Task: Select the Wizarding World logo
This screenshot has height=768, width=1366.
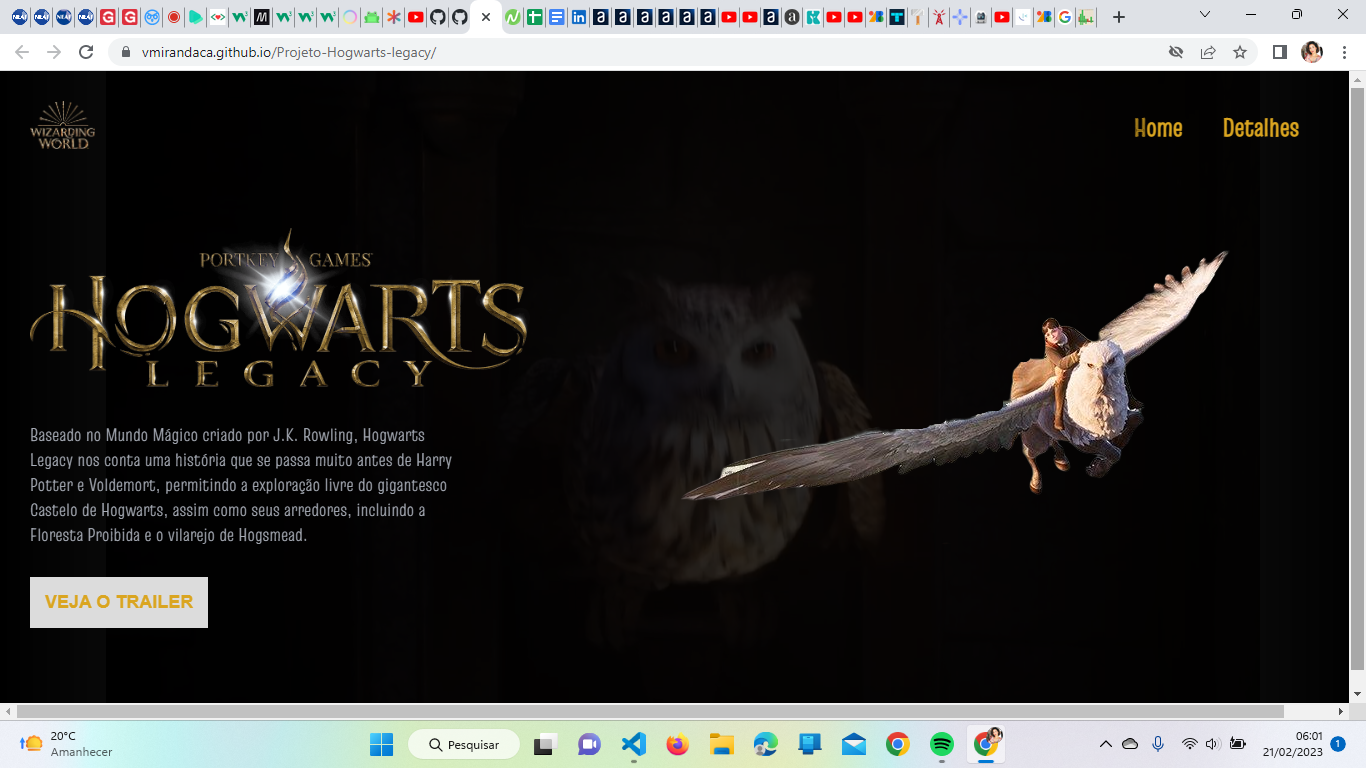Action: coord(62,127)
